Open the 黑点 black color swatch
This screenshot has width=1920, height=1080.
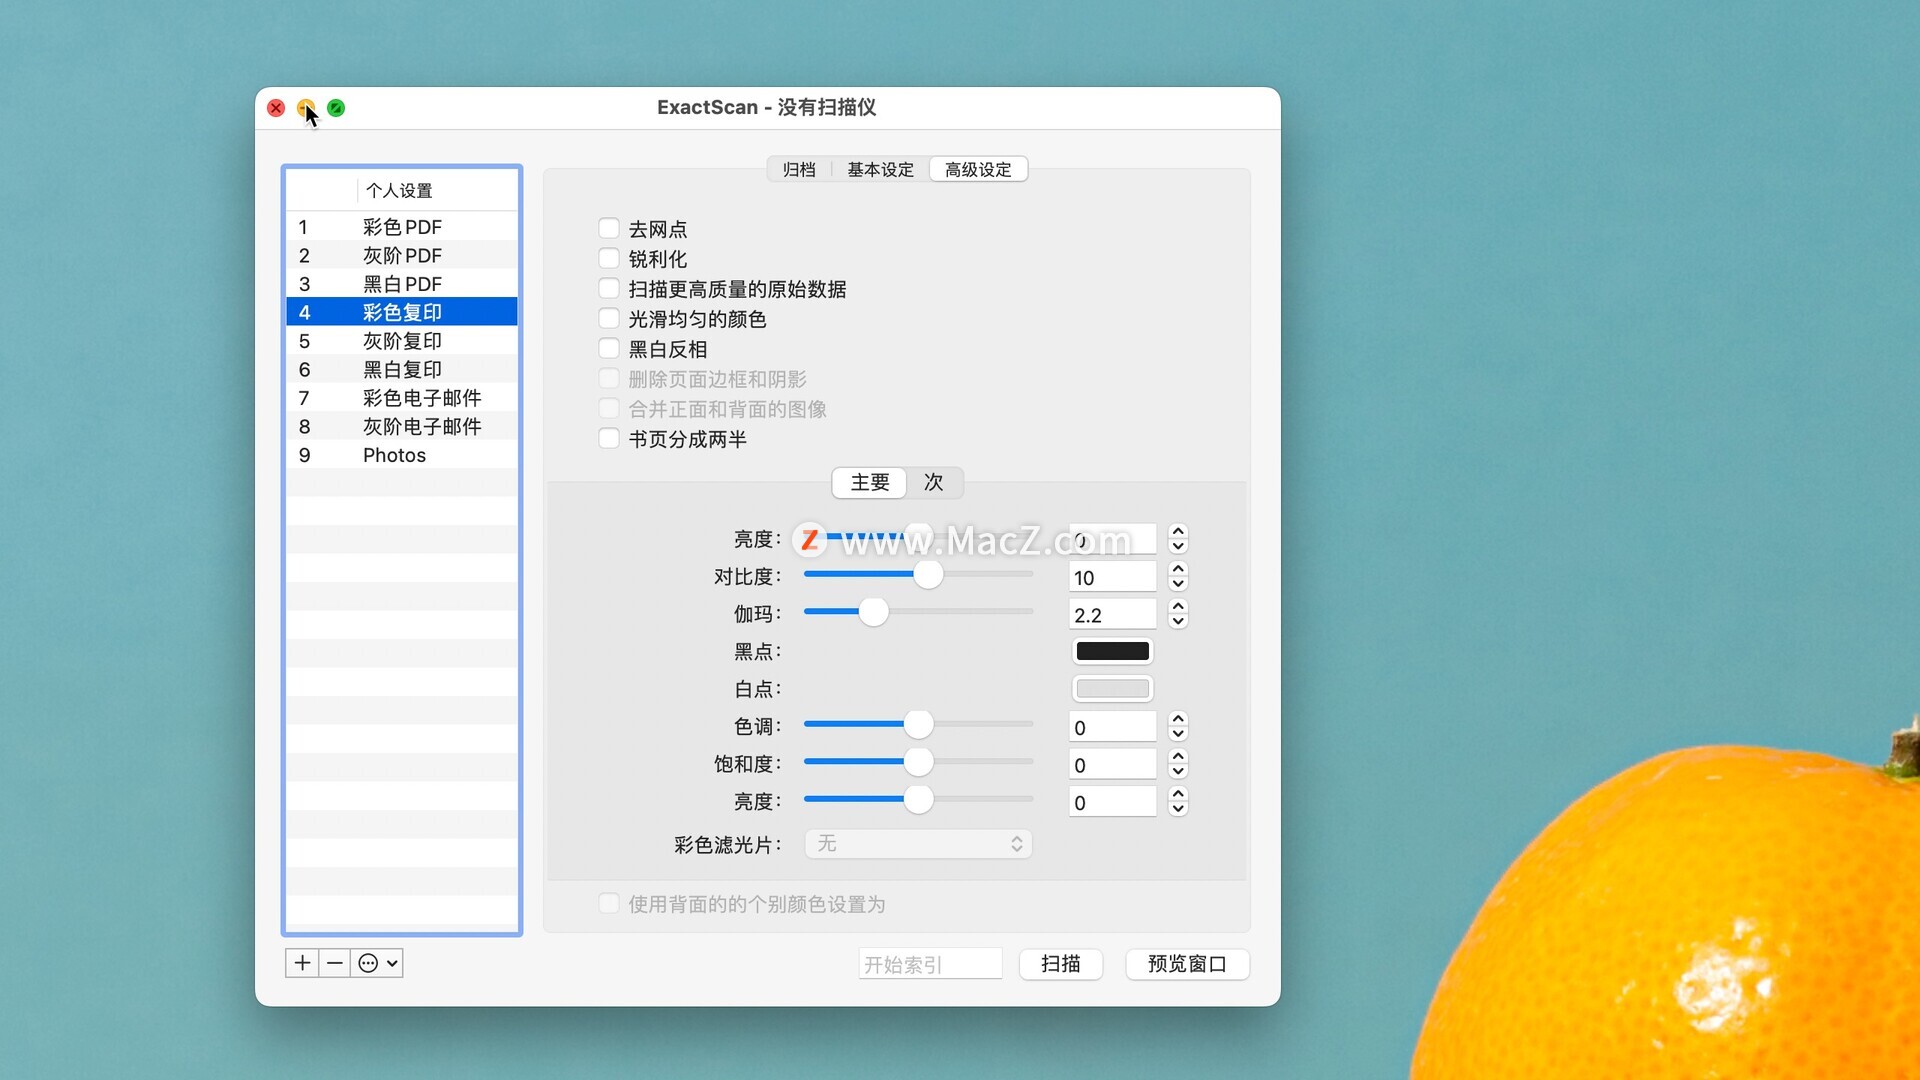[x=1112, y=652]
